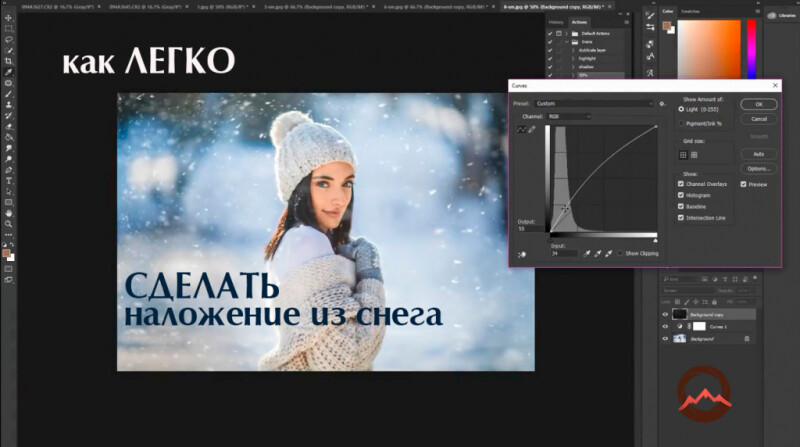Open the Character panel icon in the dock
The image size is (800, 447).
tap(650, 56)
